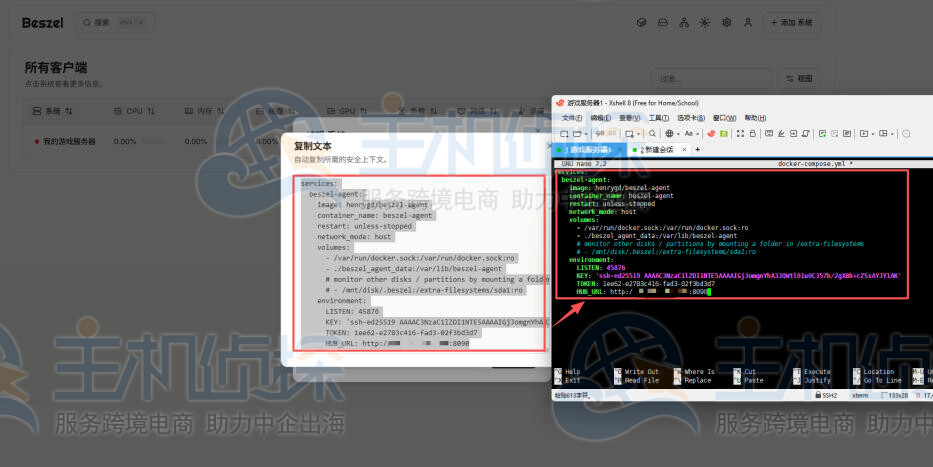Click the green Xftp icon in Xshell toolbar
Screen dimensions: 933x467
click(x=724, y=134)
